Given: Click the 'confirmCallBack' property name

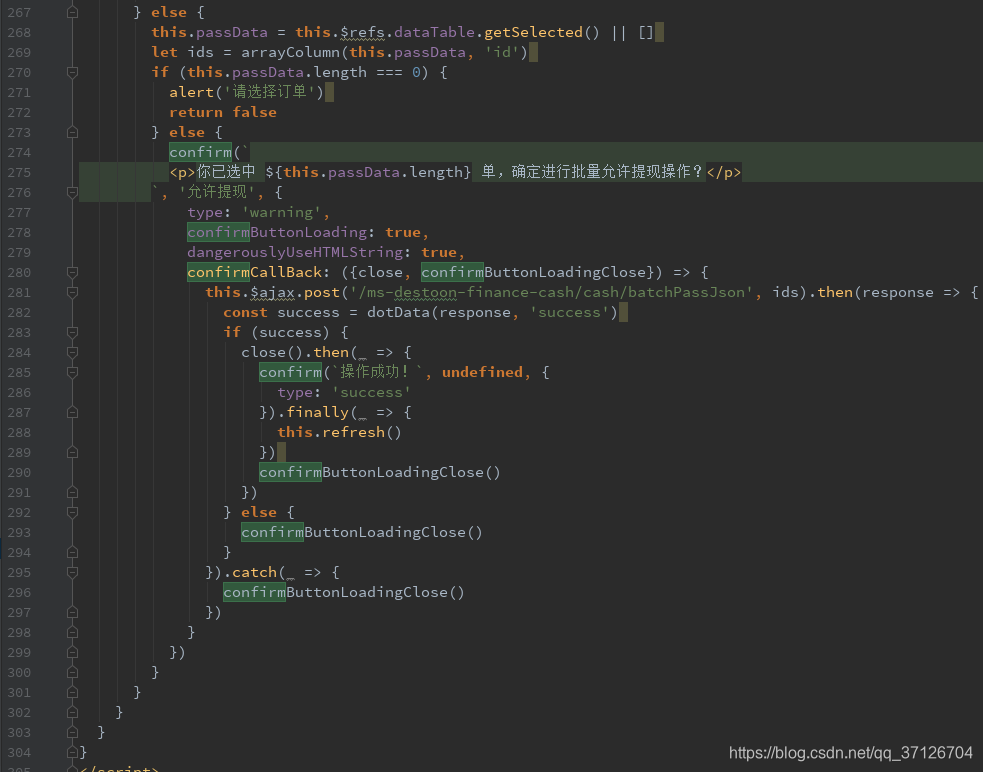Looking at the screenshot, I should click(255, 272).
